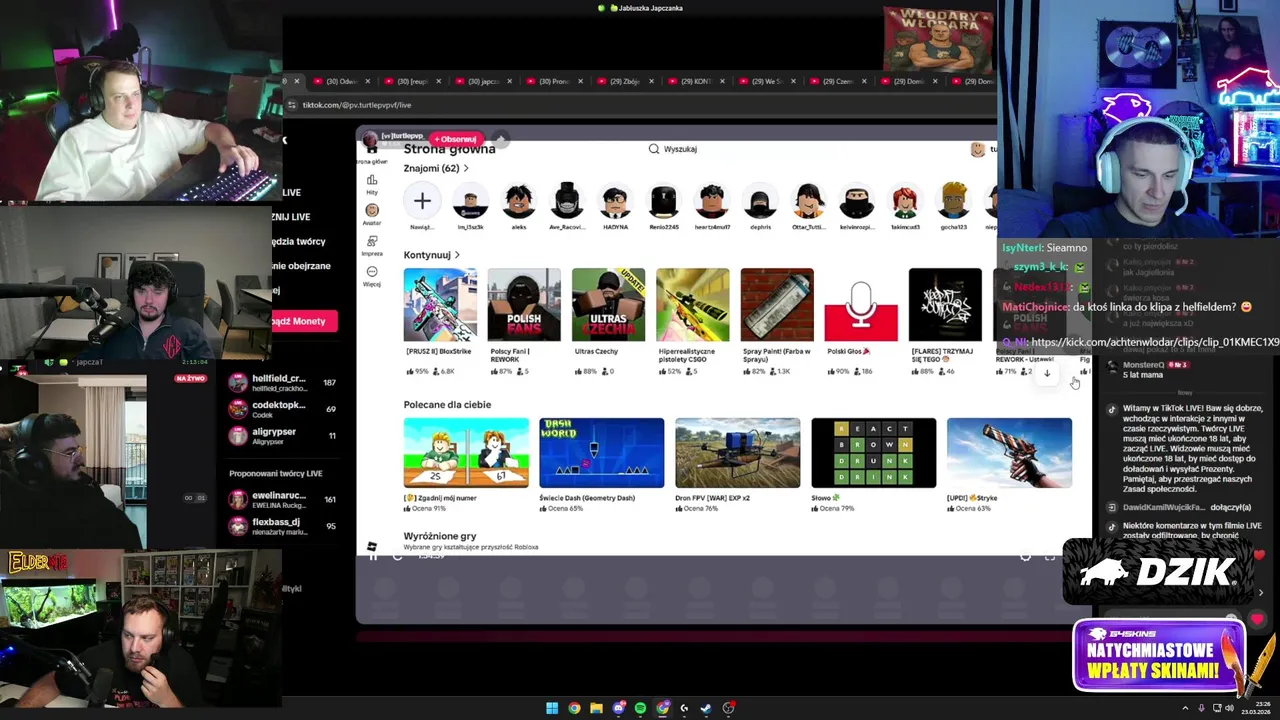Open friend avatar labeled HADYNA
The height and width of the screenshot is (720, 1280).
[x=615, y=201]
